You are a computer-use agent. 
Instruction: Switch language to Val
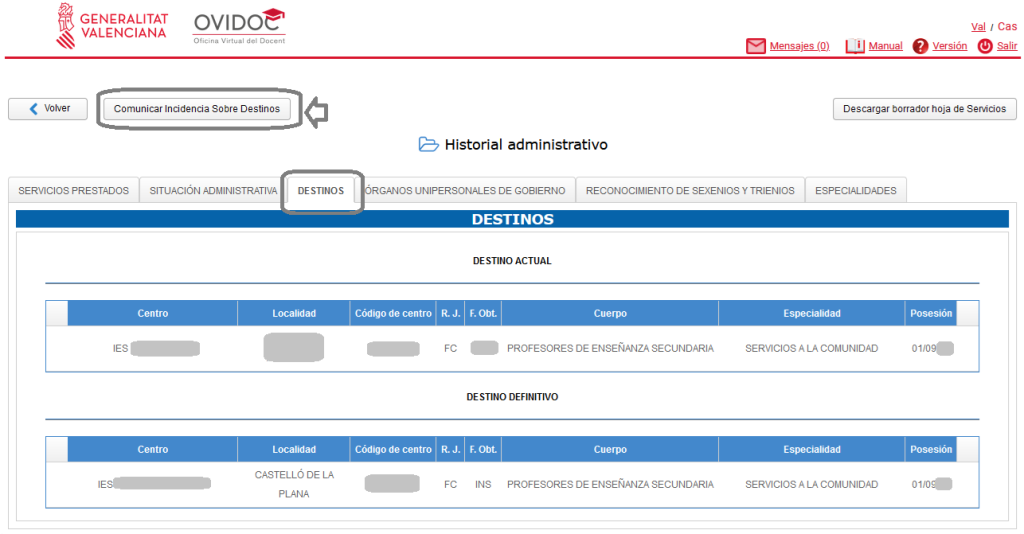[978, 27]
